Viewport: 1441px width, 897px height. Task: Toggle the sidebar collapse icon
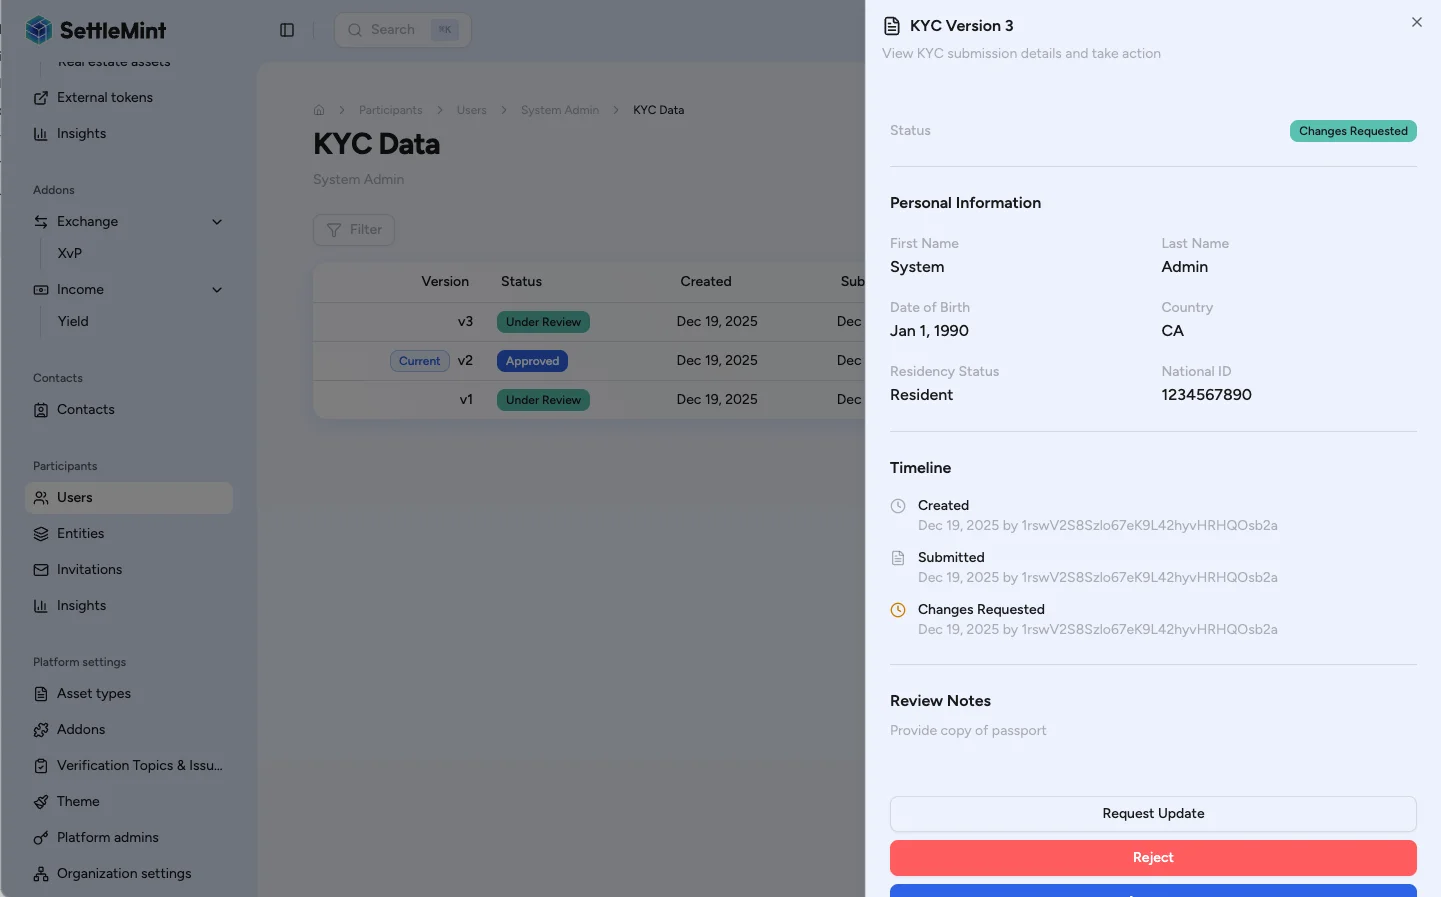[x=287, y=29]
